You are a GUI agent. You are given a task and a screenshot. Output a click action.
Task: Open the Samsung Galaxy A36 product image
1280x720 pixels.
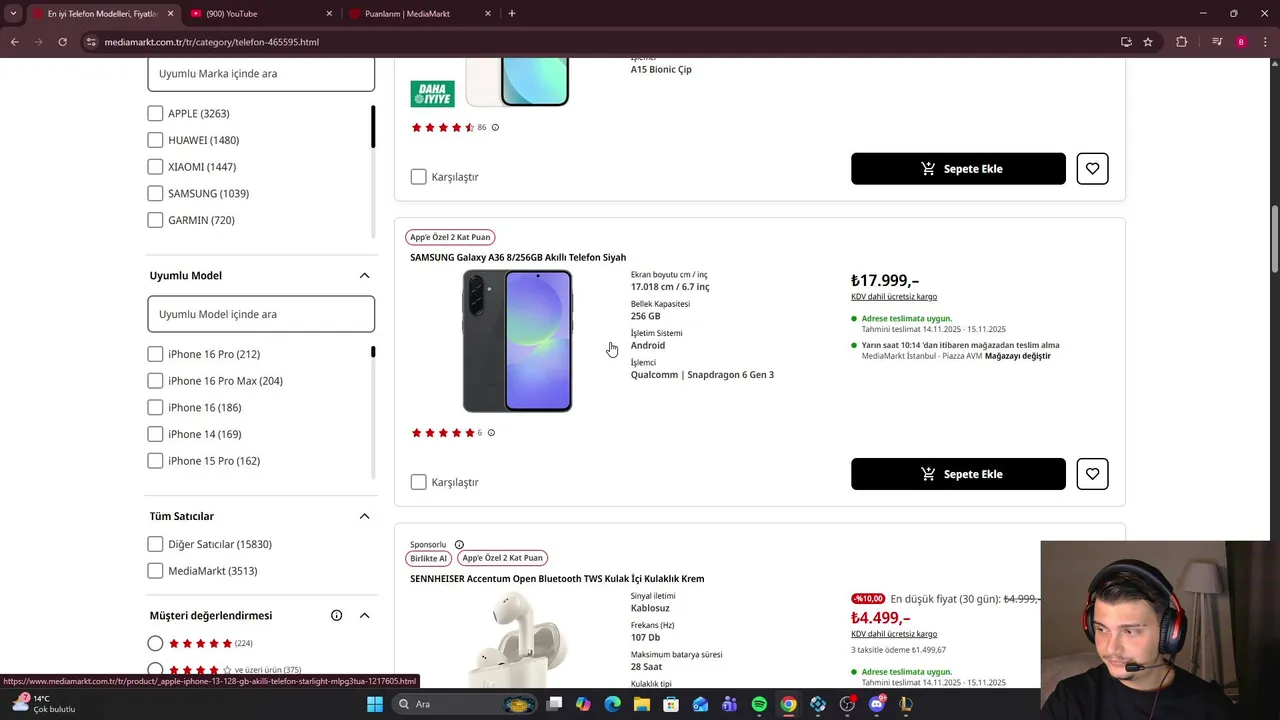517,341
